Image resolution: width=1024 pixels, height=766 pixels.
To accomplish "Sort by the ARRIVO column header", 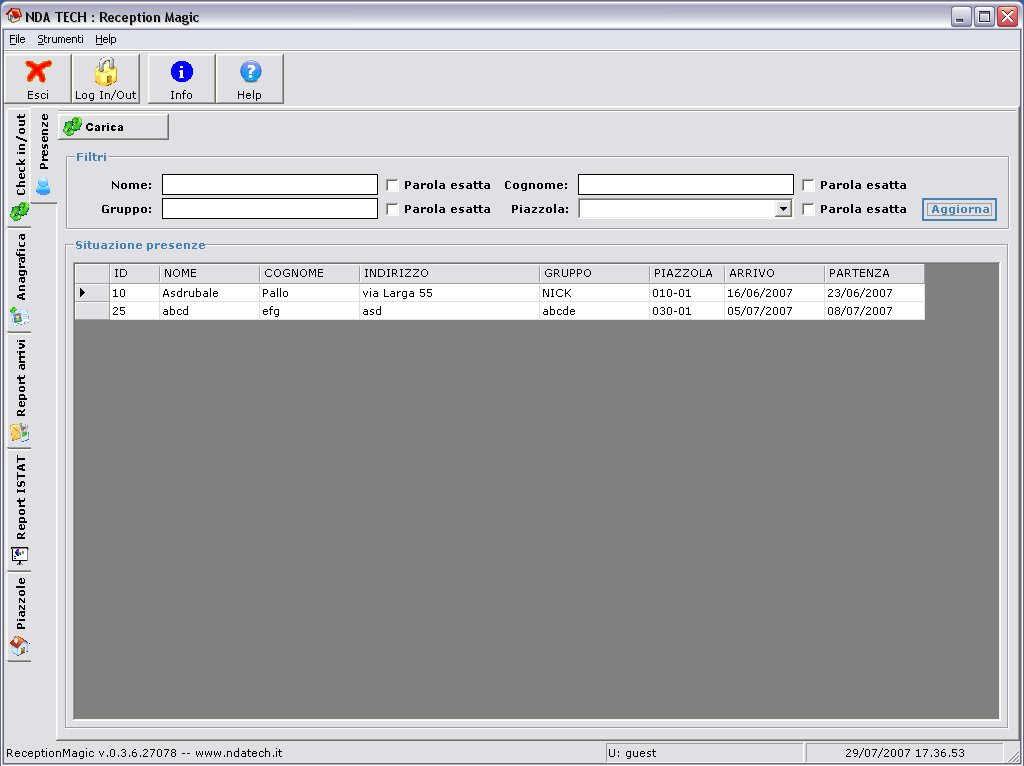I will pos(775,274).
